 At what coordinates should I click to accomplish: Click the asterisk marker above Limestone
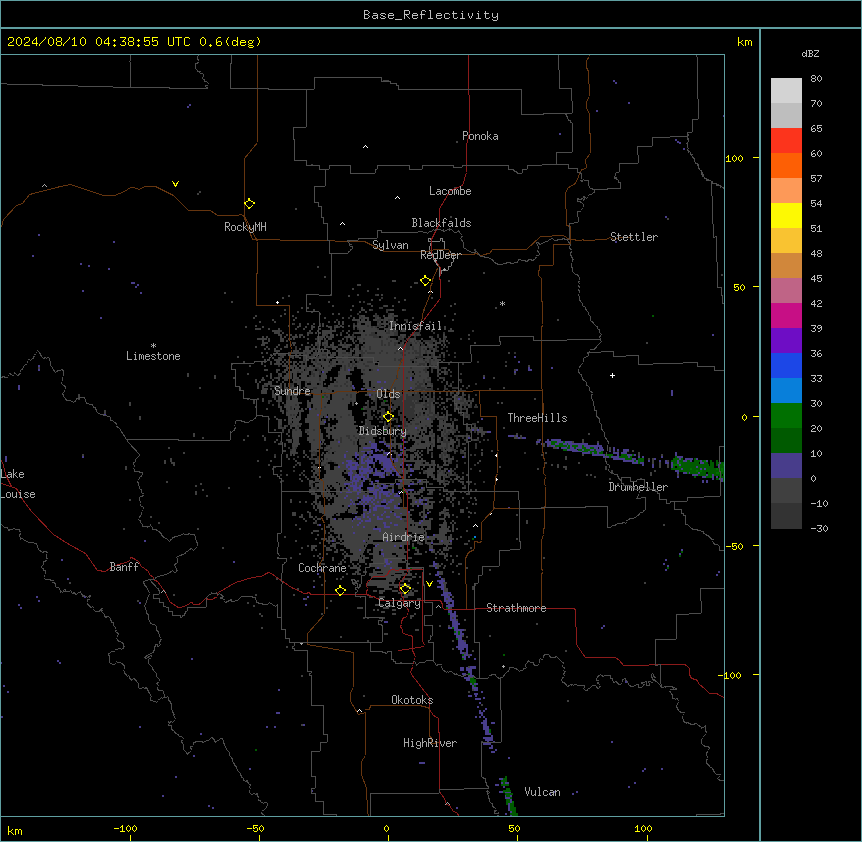coord(153,346)
